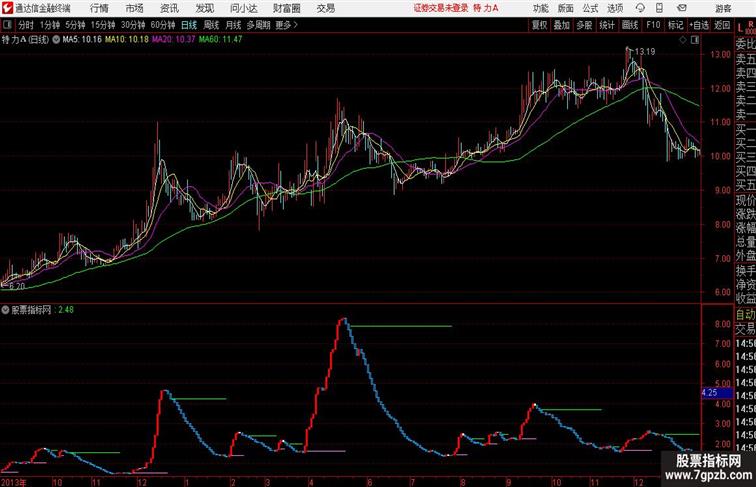Click the 6.20 low price label
The height and width of the screenshot is (487, 756).
[17, 286]
